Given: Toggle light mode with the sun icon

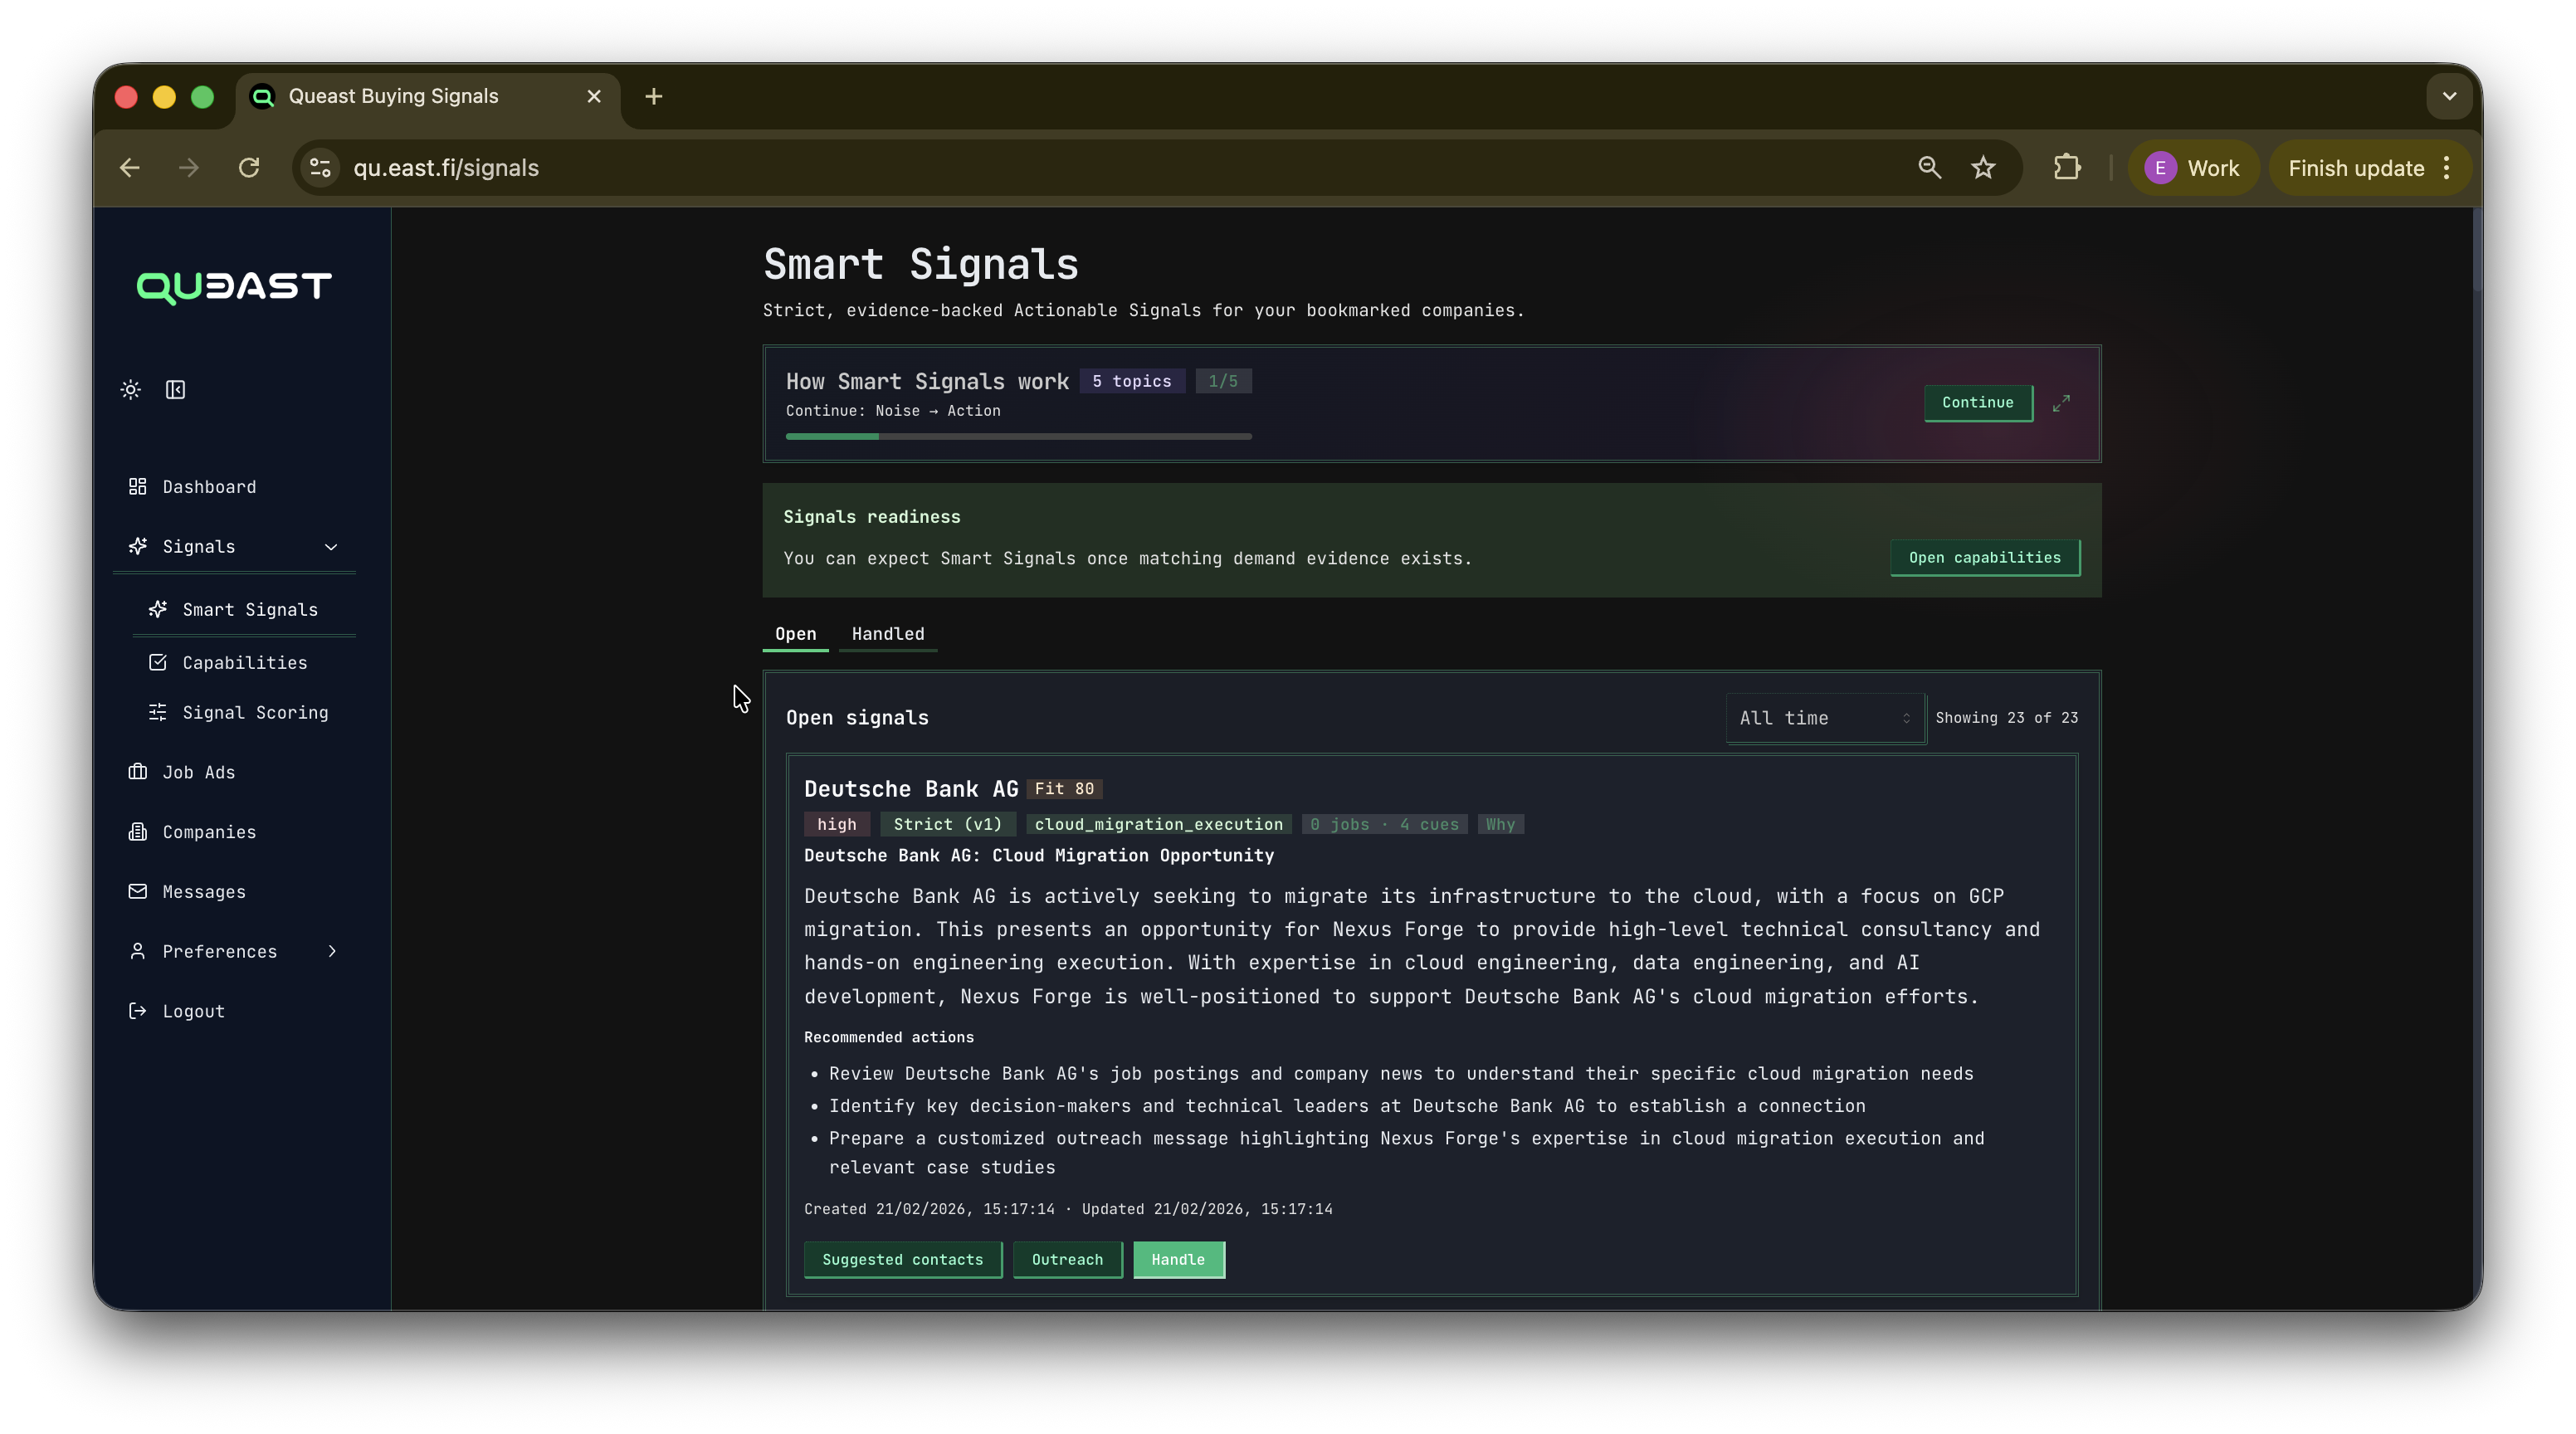Looking at the screenshot, I should [130, 390].
